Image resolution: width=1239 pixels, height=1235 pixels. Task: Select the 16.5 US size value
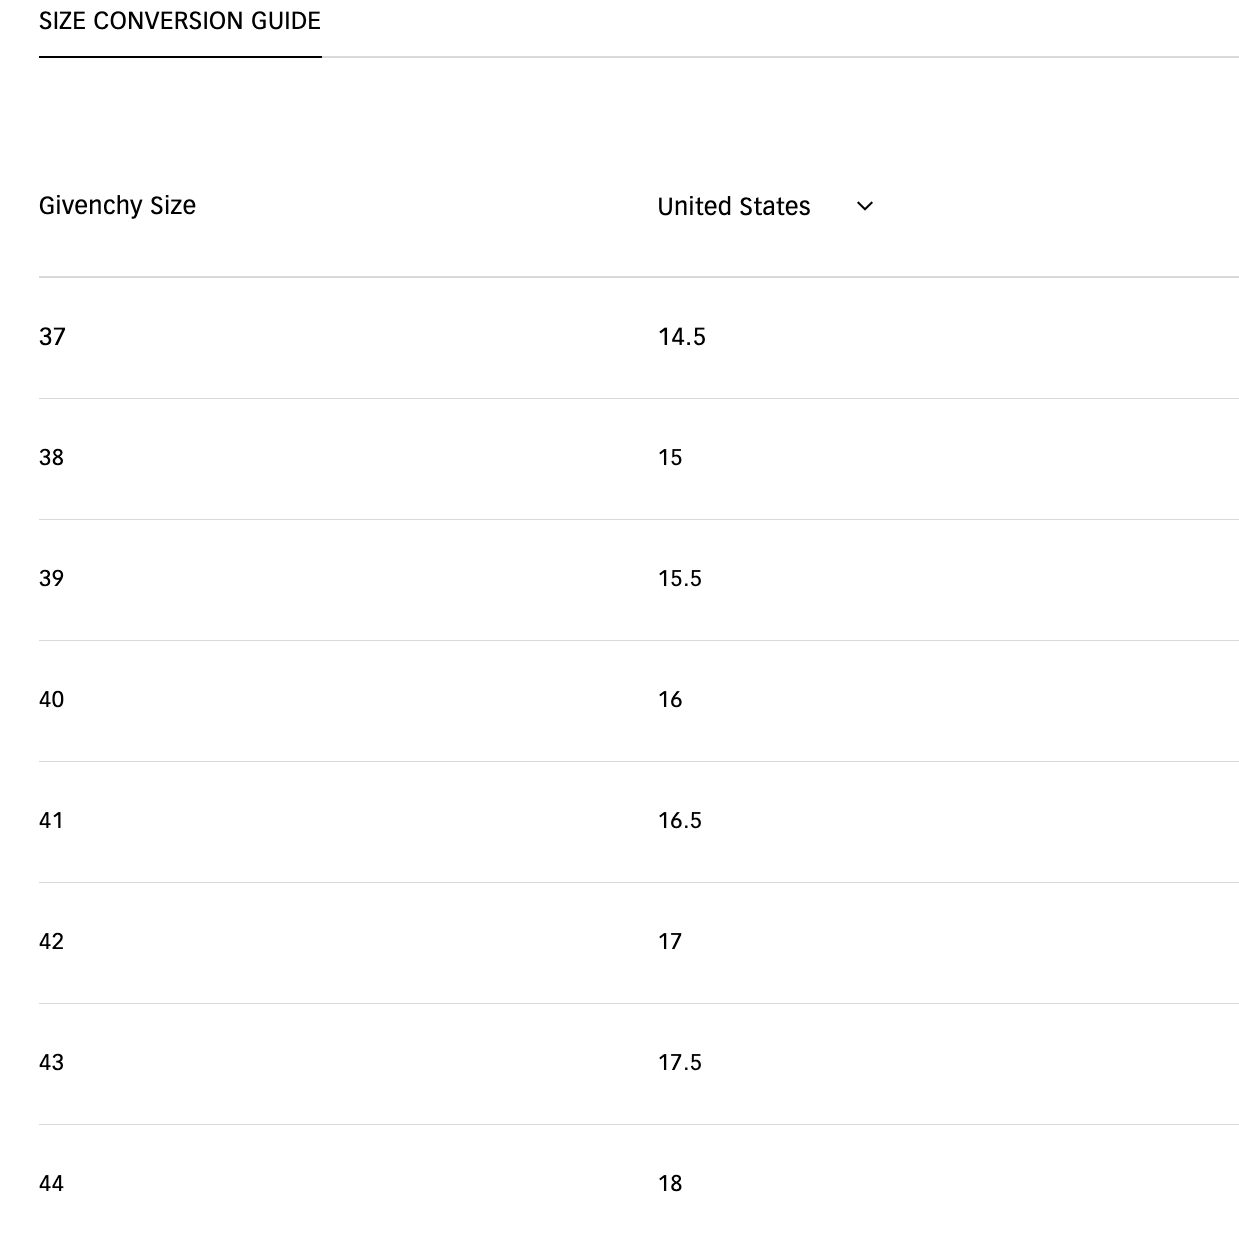[x=680, y=821]
